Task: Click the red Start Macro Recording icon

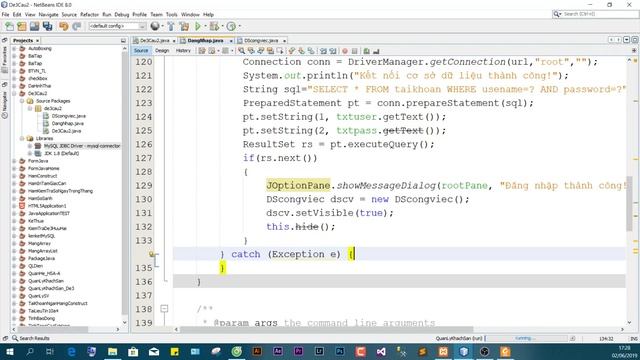Action: pyautogui.click(x=345, y=51)
